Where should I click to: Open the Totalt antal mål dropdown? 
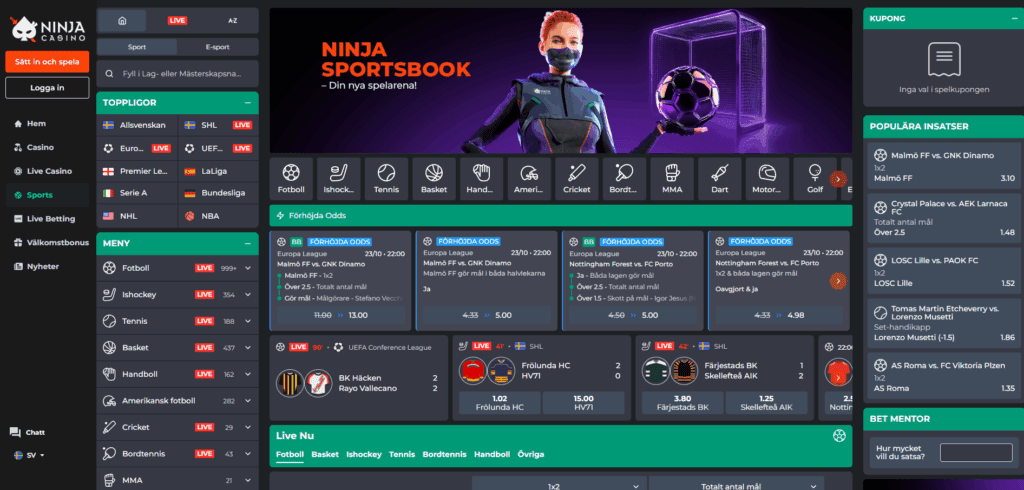tap(737, 485)
